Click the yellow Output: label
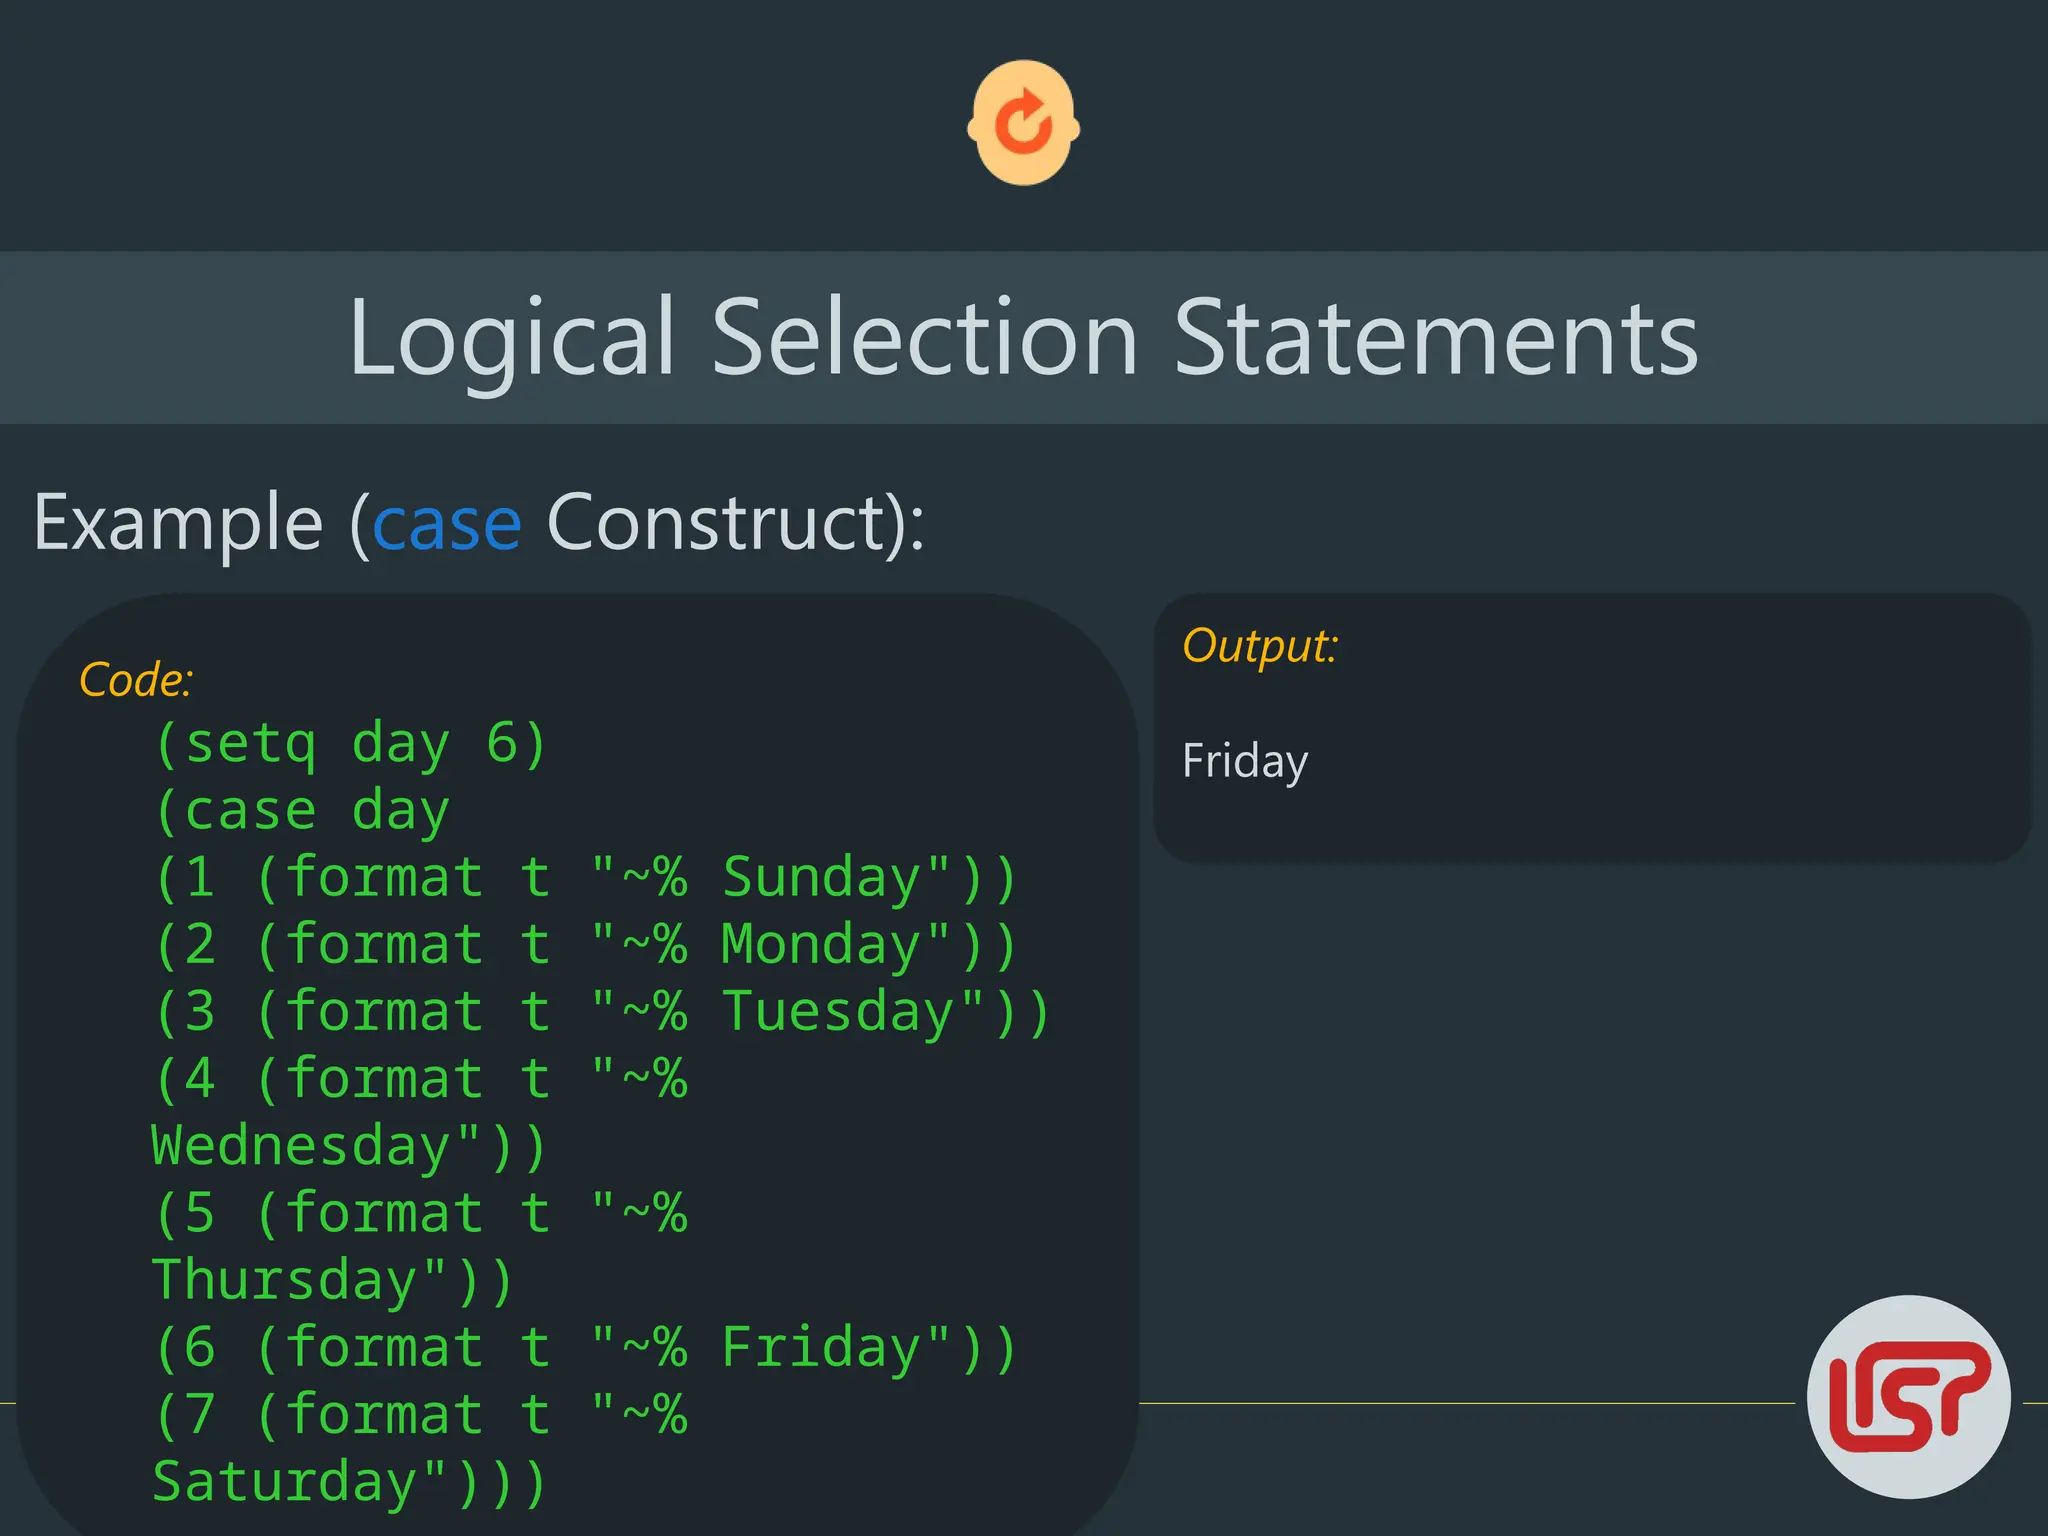The width and height of the screenshot is (2048, 1536). point(1259,646)
